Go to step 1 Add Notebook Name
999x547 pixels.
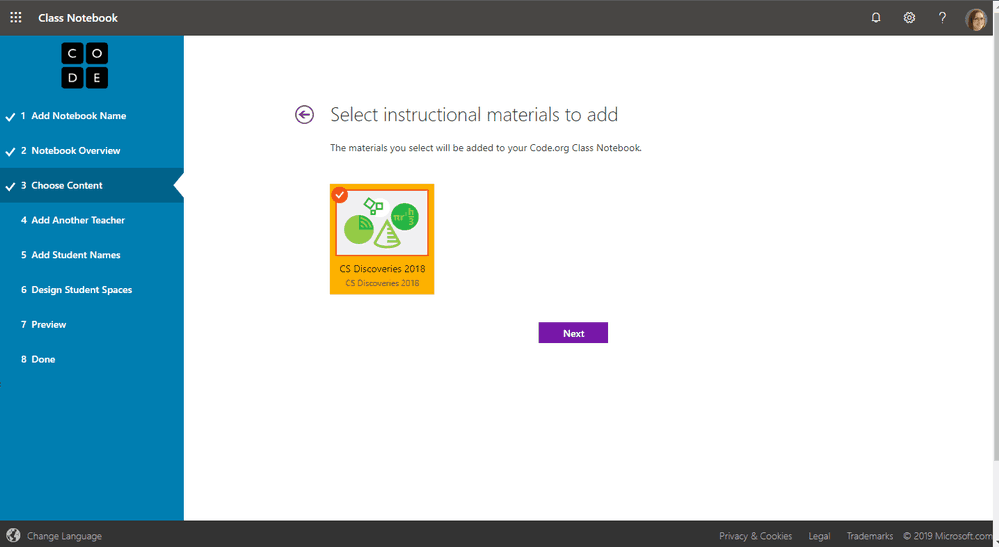click(x=78, y=116)
